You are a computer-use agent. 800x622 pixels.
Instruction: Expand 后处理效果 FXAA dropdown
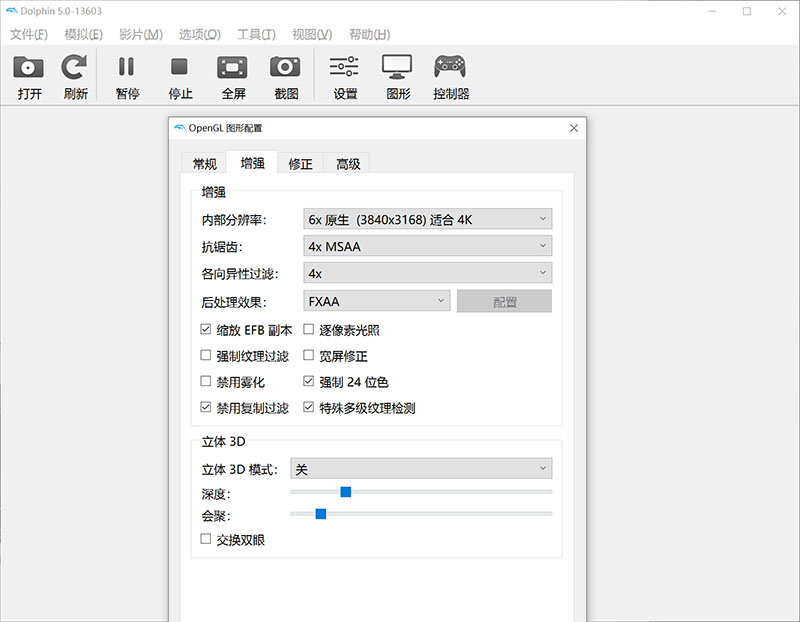pos(377,301)
